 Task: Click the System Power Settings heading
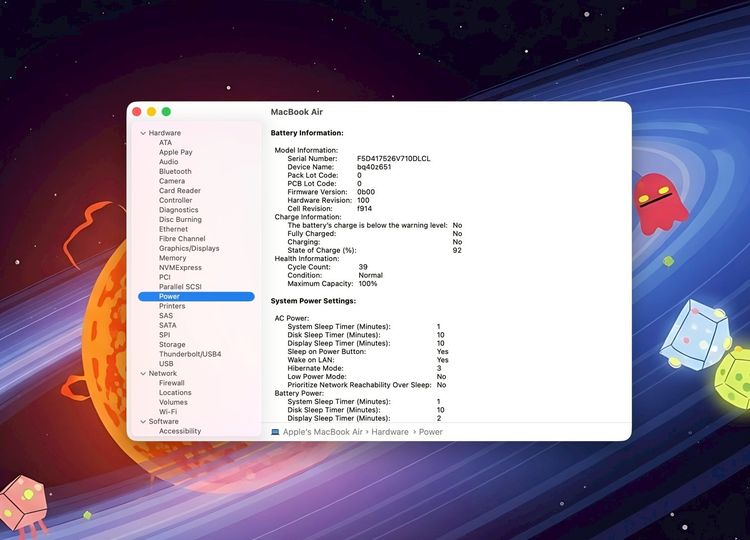[x=313, y=301]
